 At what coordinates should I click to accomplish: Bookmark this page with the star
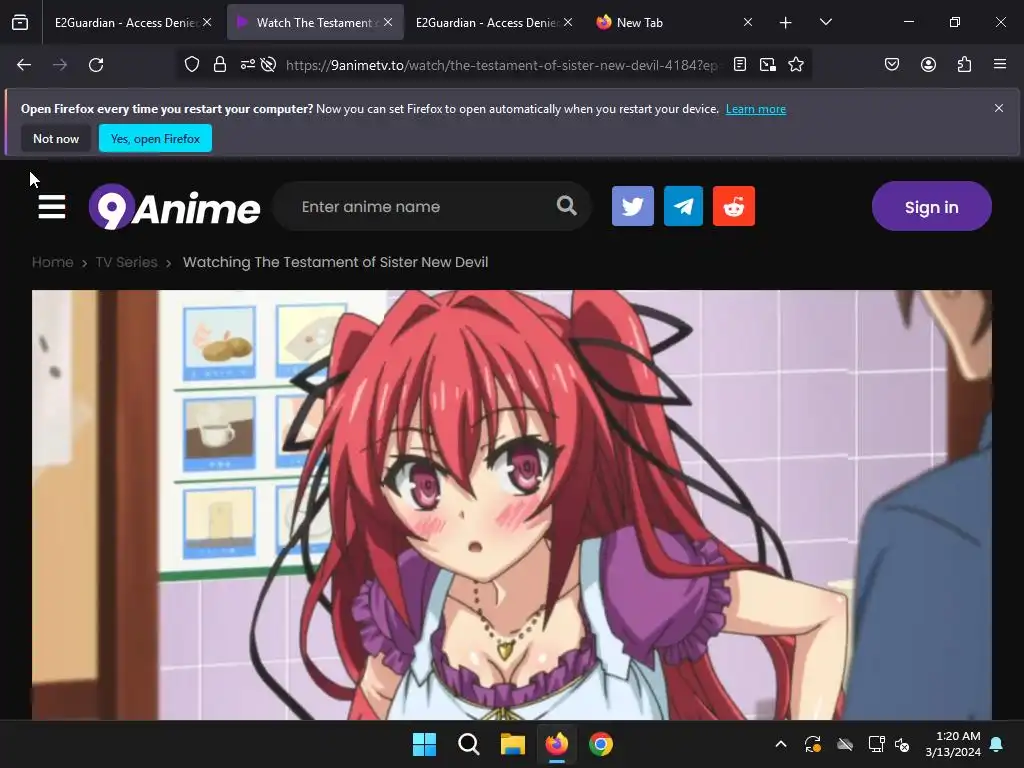click(795, 65)
